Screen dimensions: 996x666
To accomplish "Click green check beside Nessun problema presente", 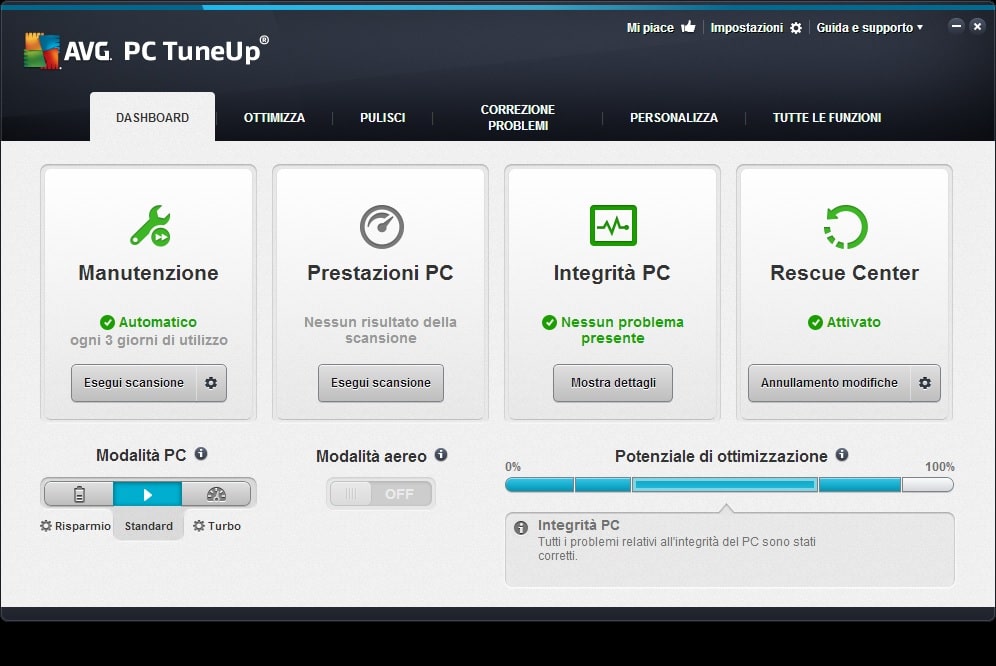I will coord(549,322).
